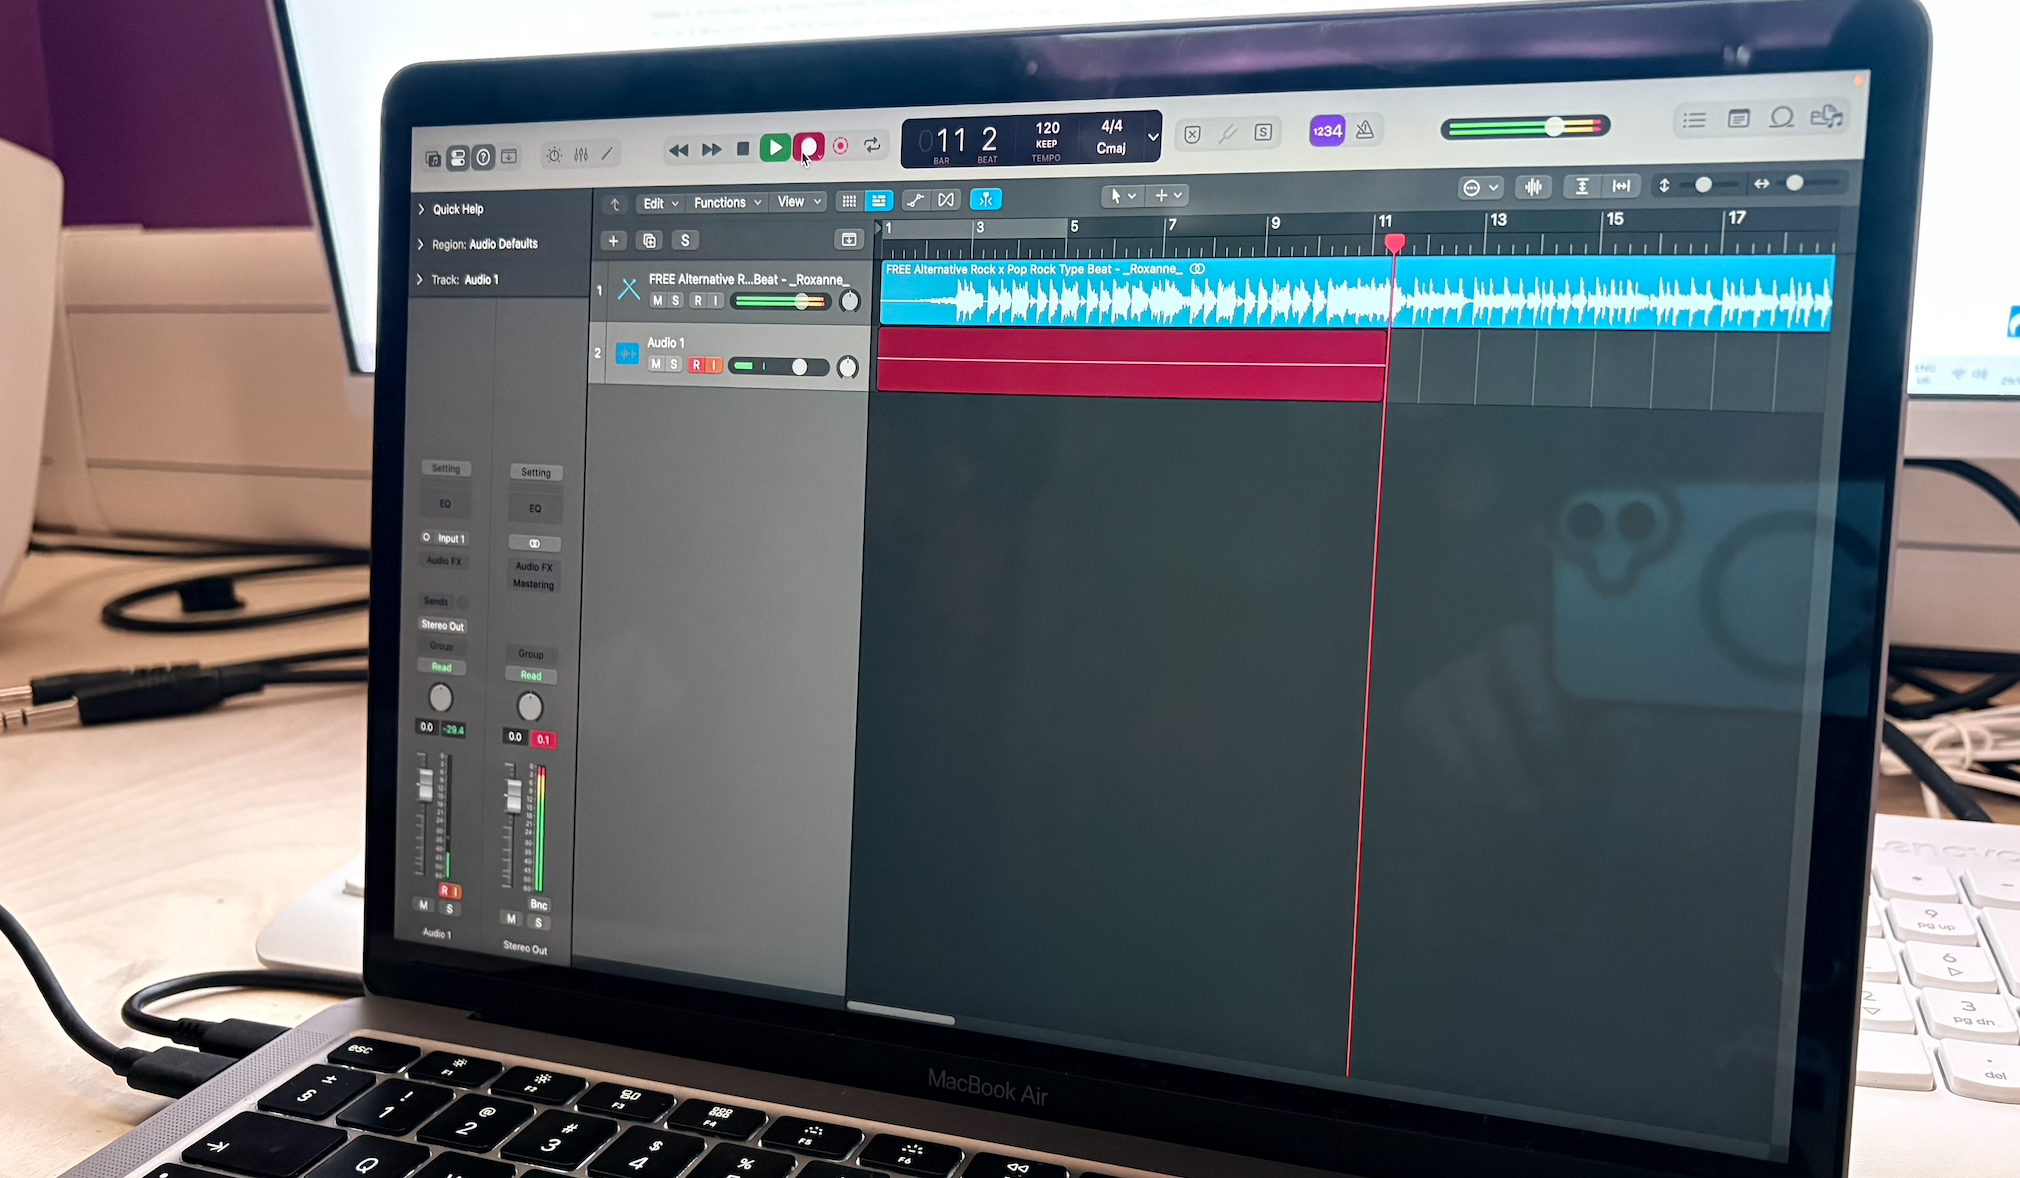The image size is (2020, 1178).
Task: Open the Library panel icon
Action: pyautogui.click(x=433, y=158)
